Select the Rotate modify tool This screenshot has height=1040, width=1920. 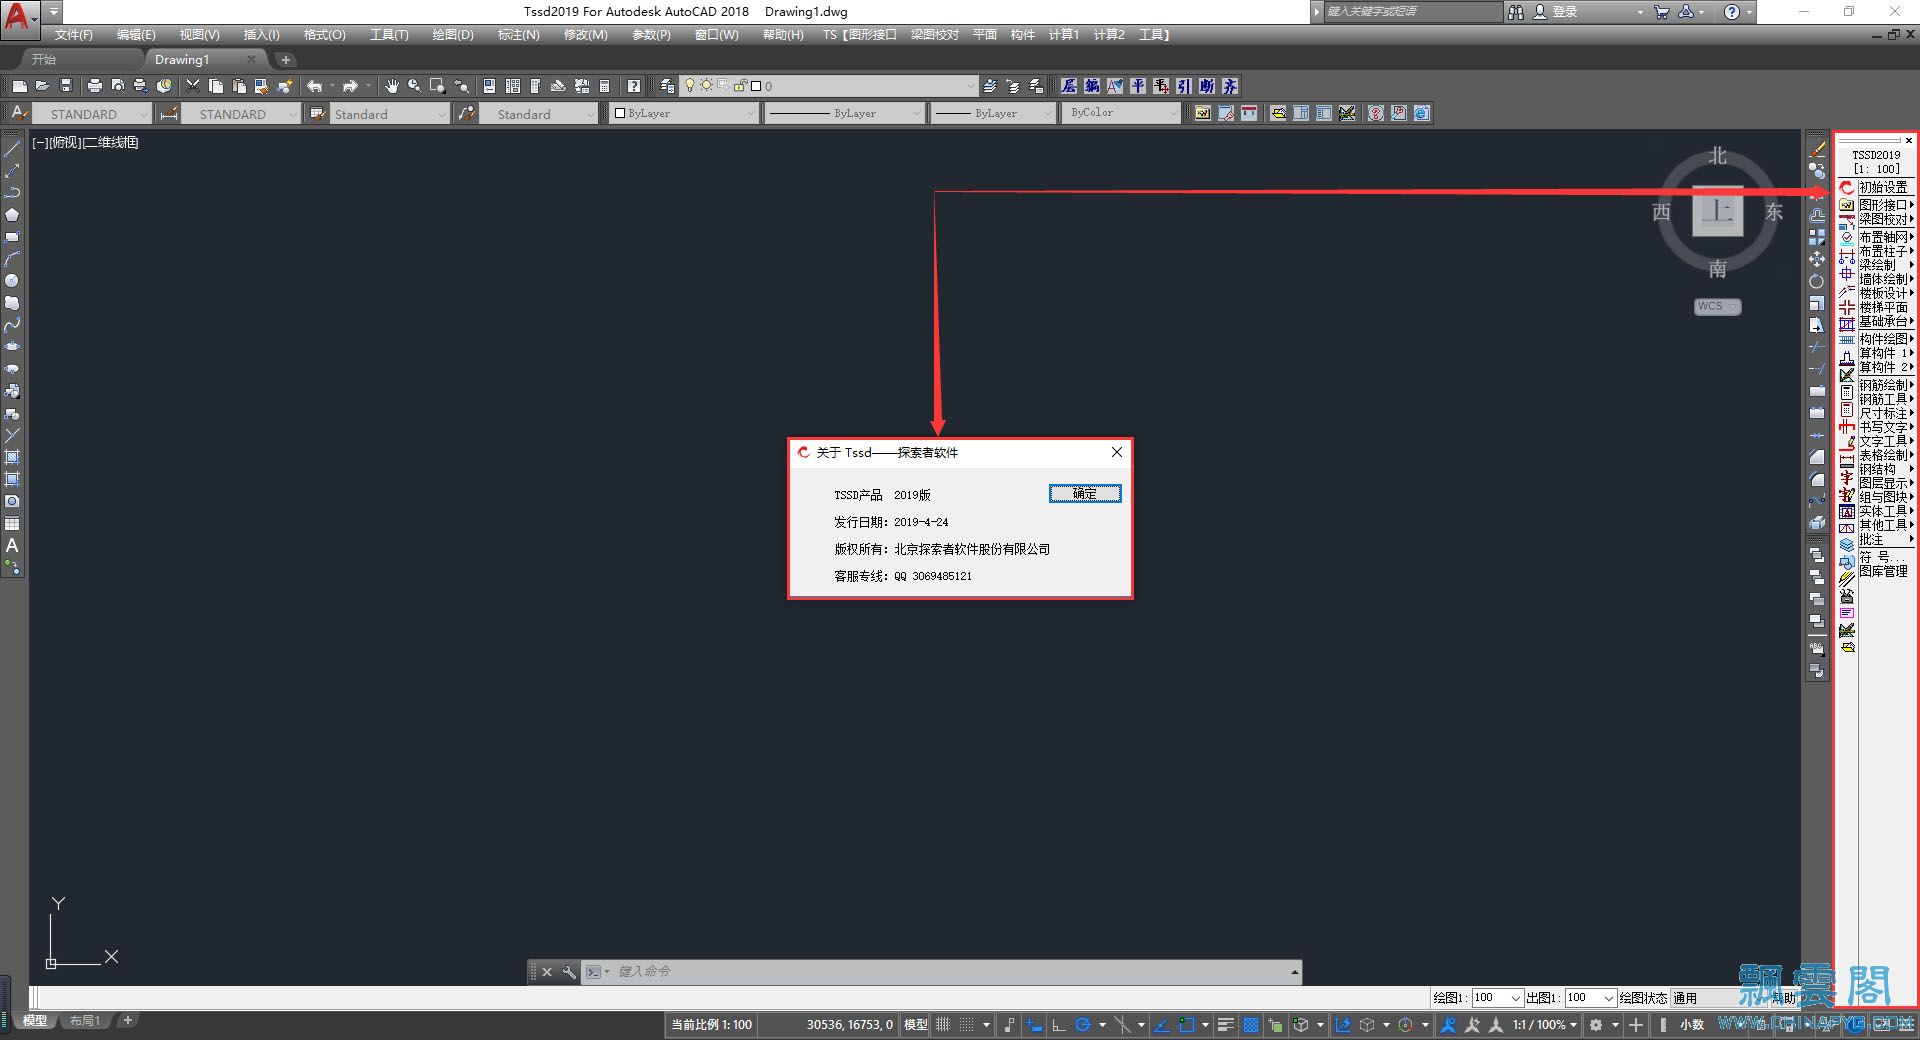click(x=1817, y=281)
